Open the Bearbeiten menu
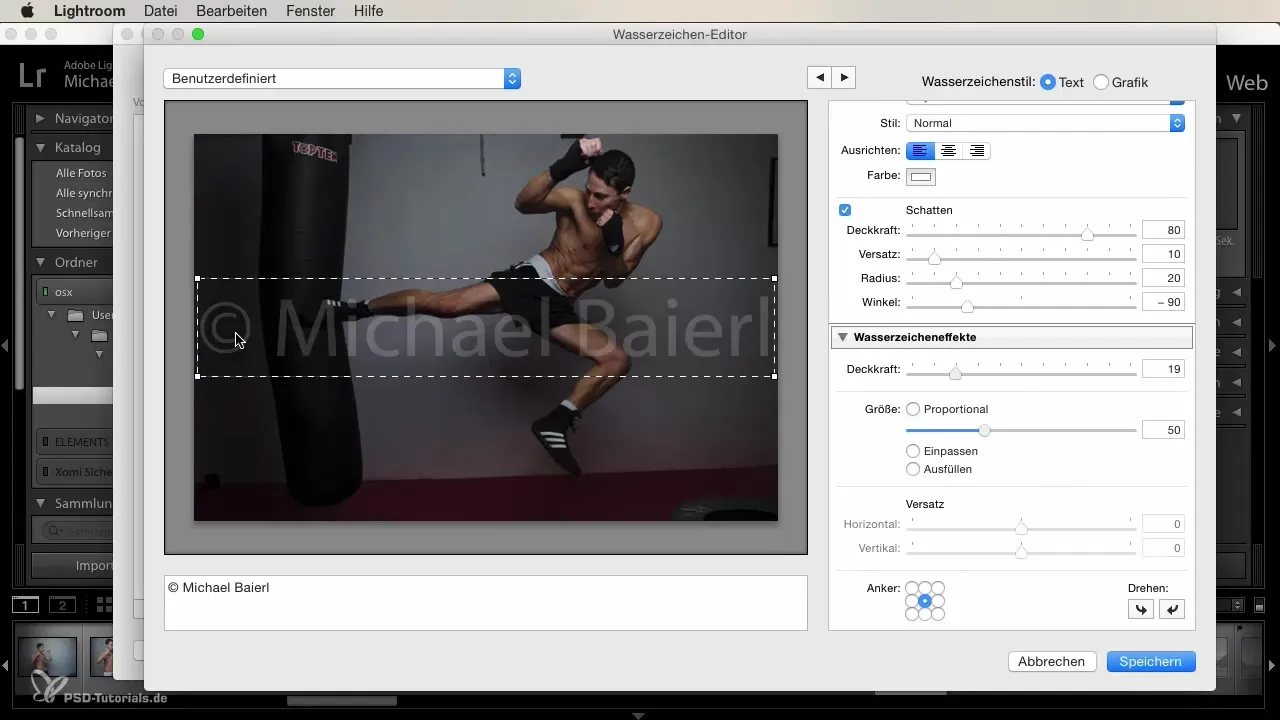This screenshot has width=1280, height=720. click(232, 11)
